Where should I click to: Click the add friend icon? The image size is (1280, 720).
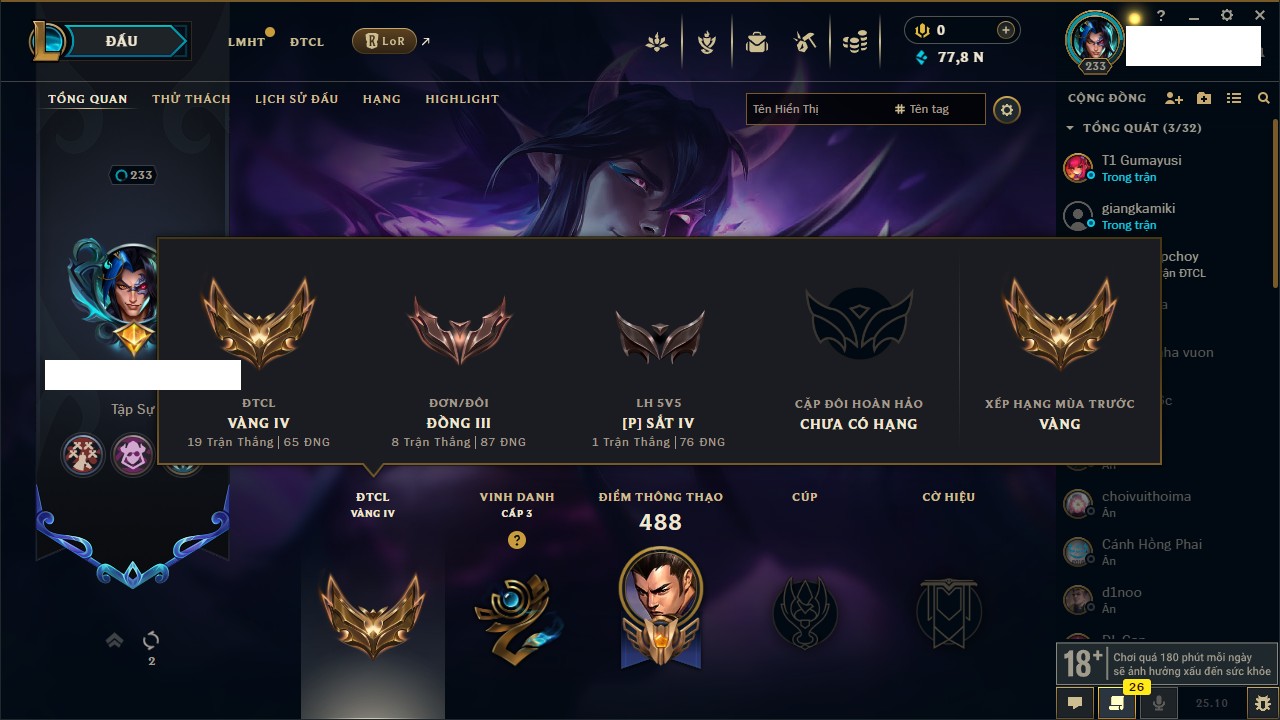pyautogui.click(x=1174, y=98)
